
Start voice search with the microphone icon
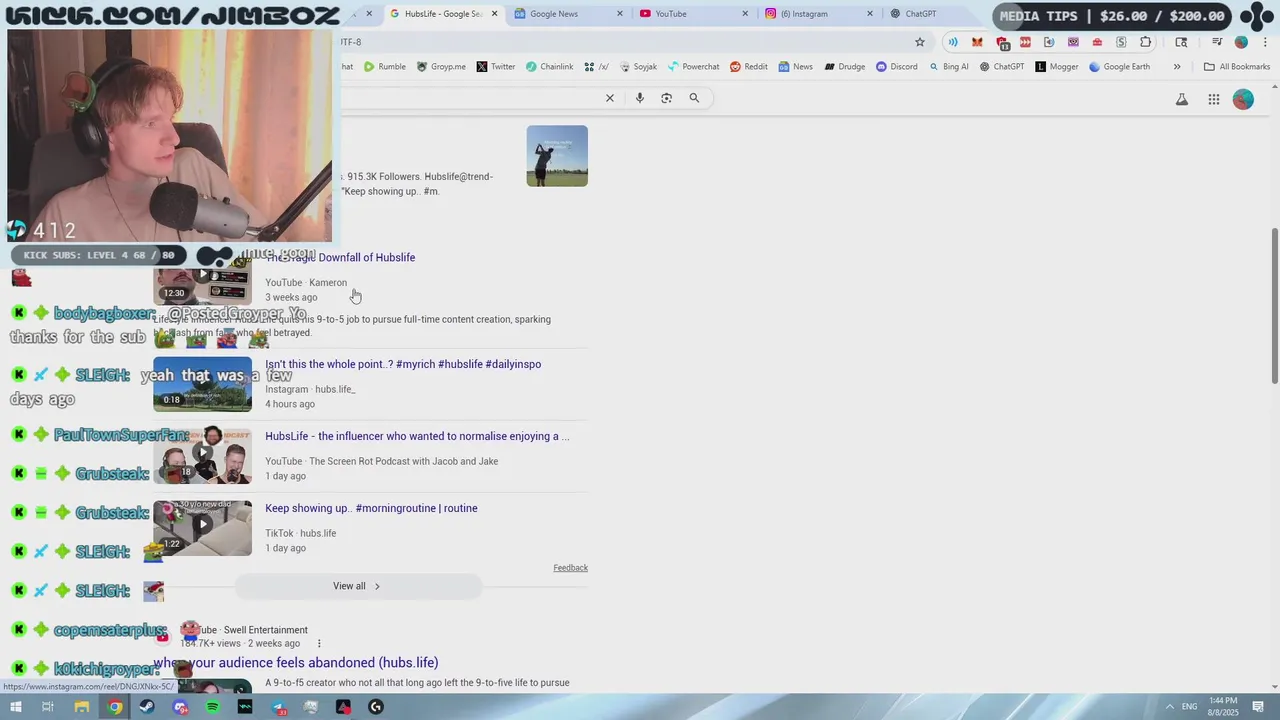[x=639, y=98]
